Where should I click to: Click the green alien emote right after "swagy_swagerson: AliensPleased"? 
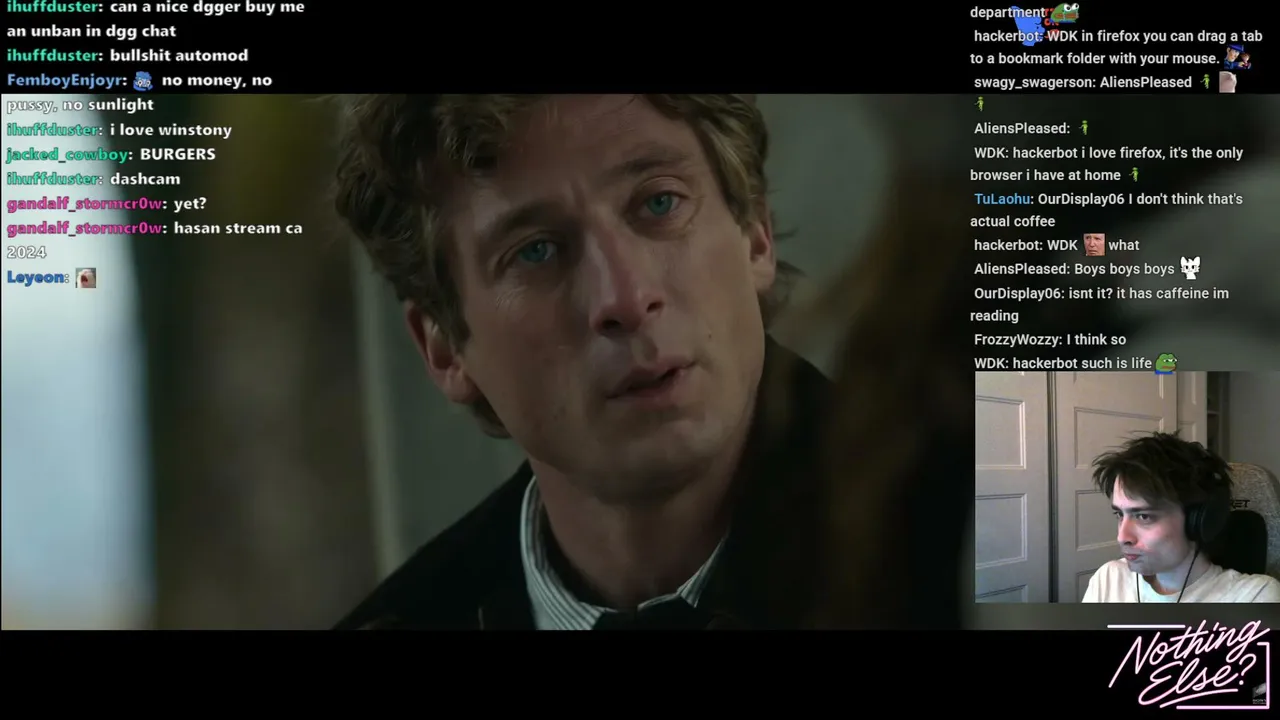point(1205,82)
